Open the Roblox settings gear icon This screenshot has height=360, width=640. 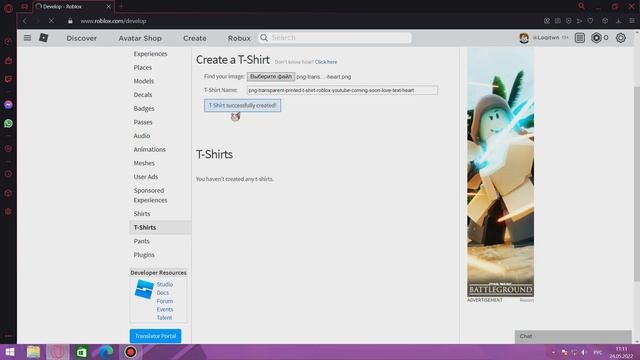pos(620,38)
